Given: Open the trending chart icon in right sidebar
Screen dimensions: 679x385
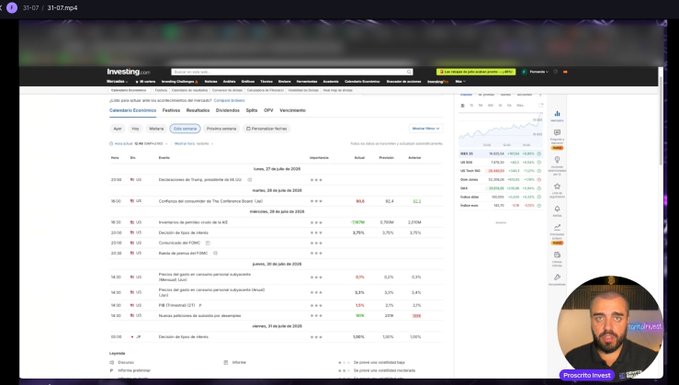Looking at the screenshot, I should point(557,227).
